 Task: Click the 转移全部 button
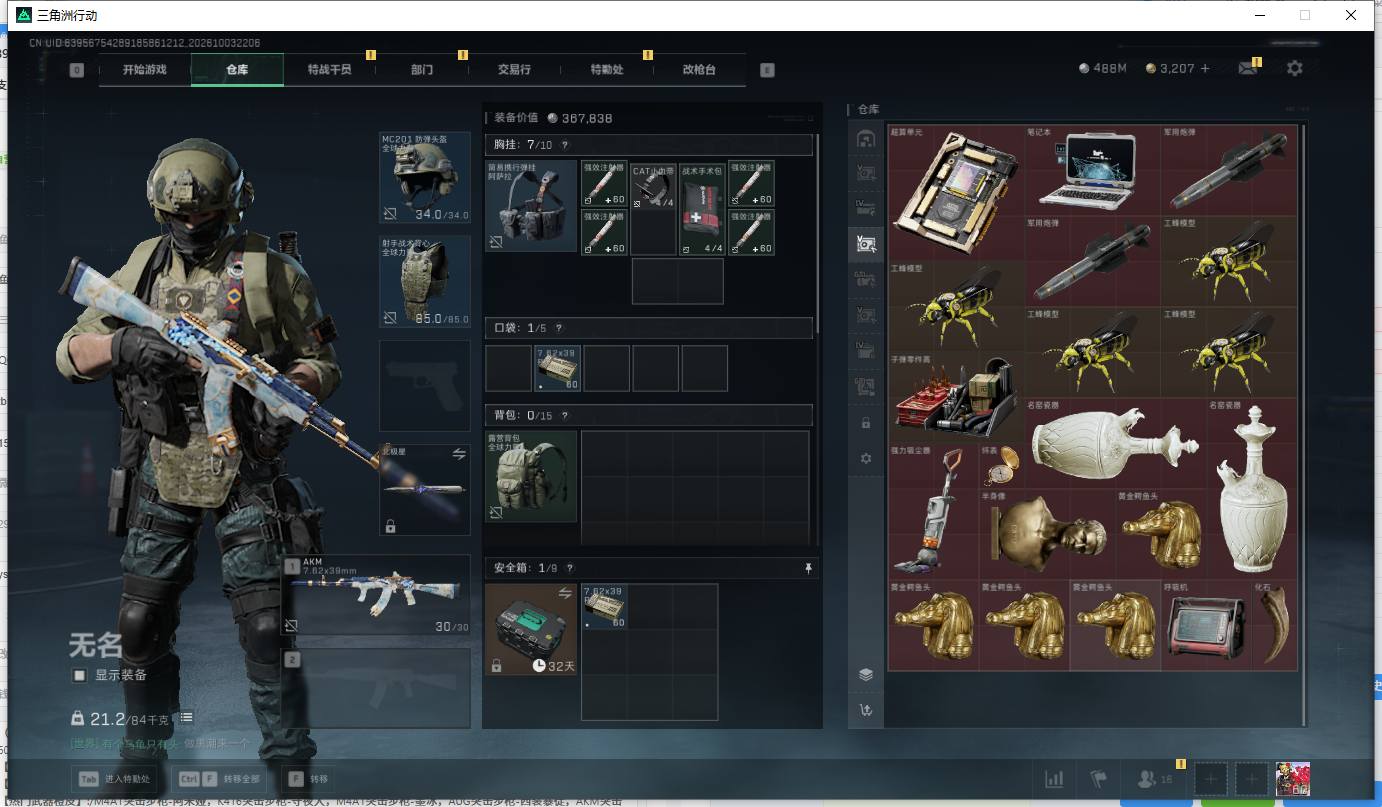coord(221,779)
